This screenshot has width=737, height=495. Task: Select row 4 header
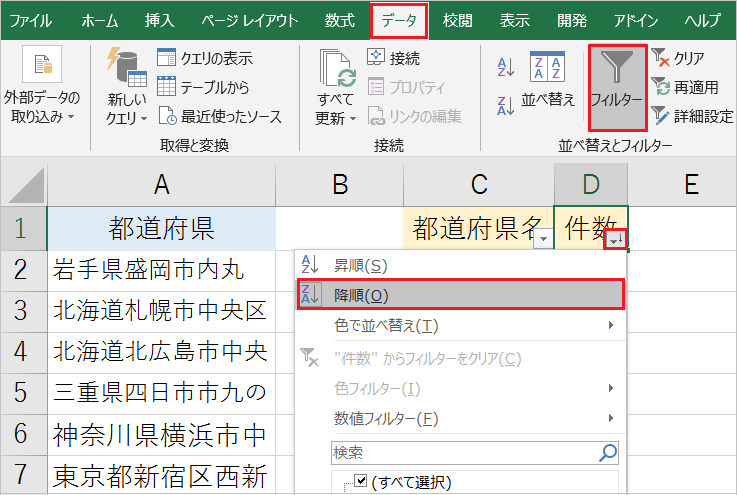tap(24, 353)
